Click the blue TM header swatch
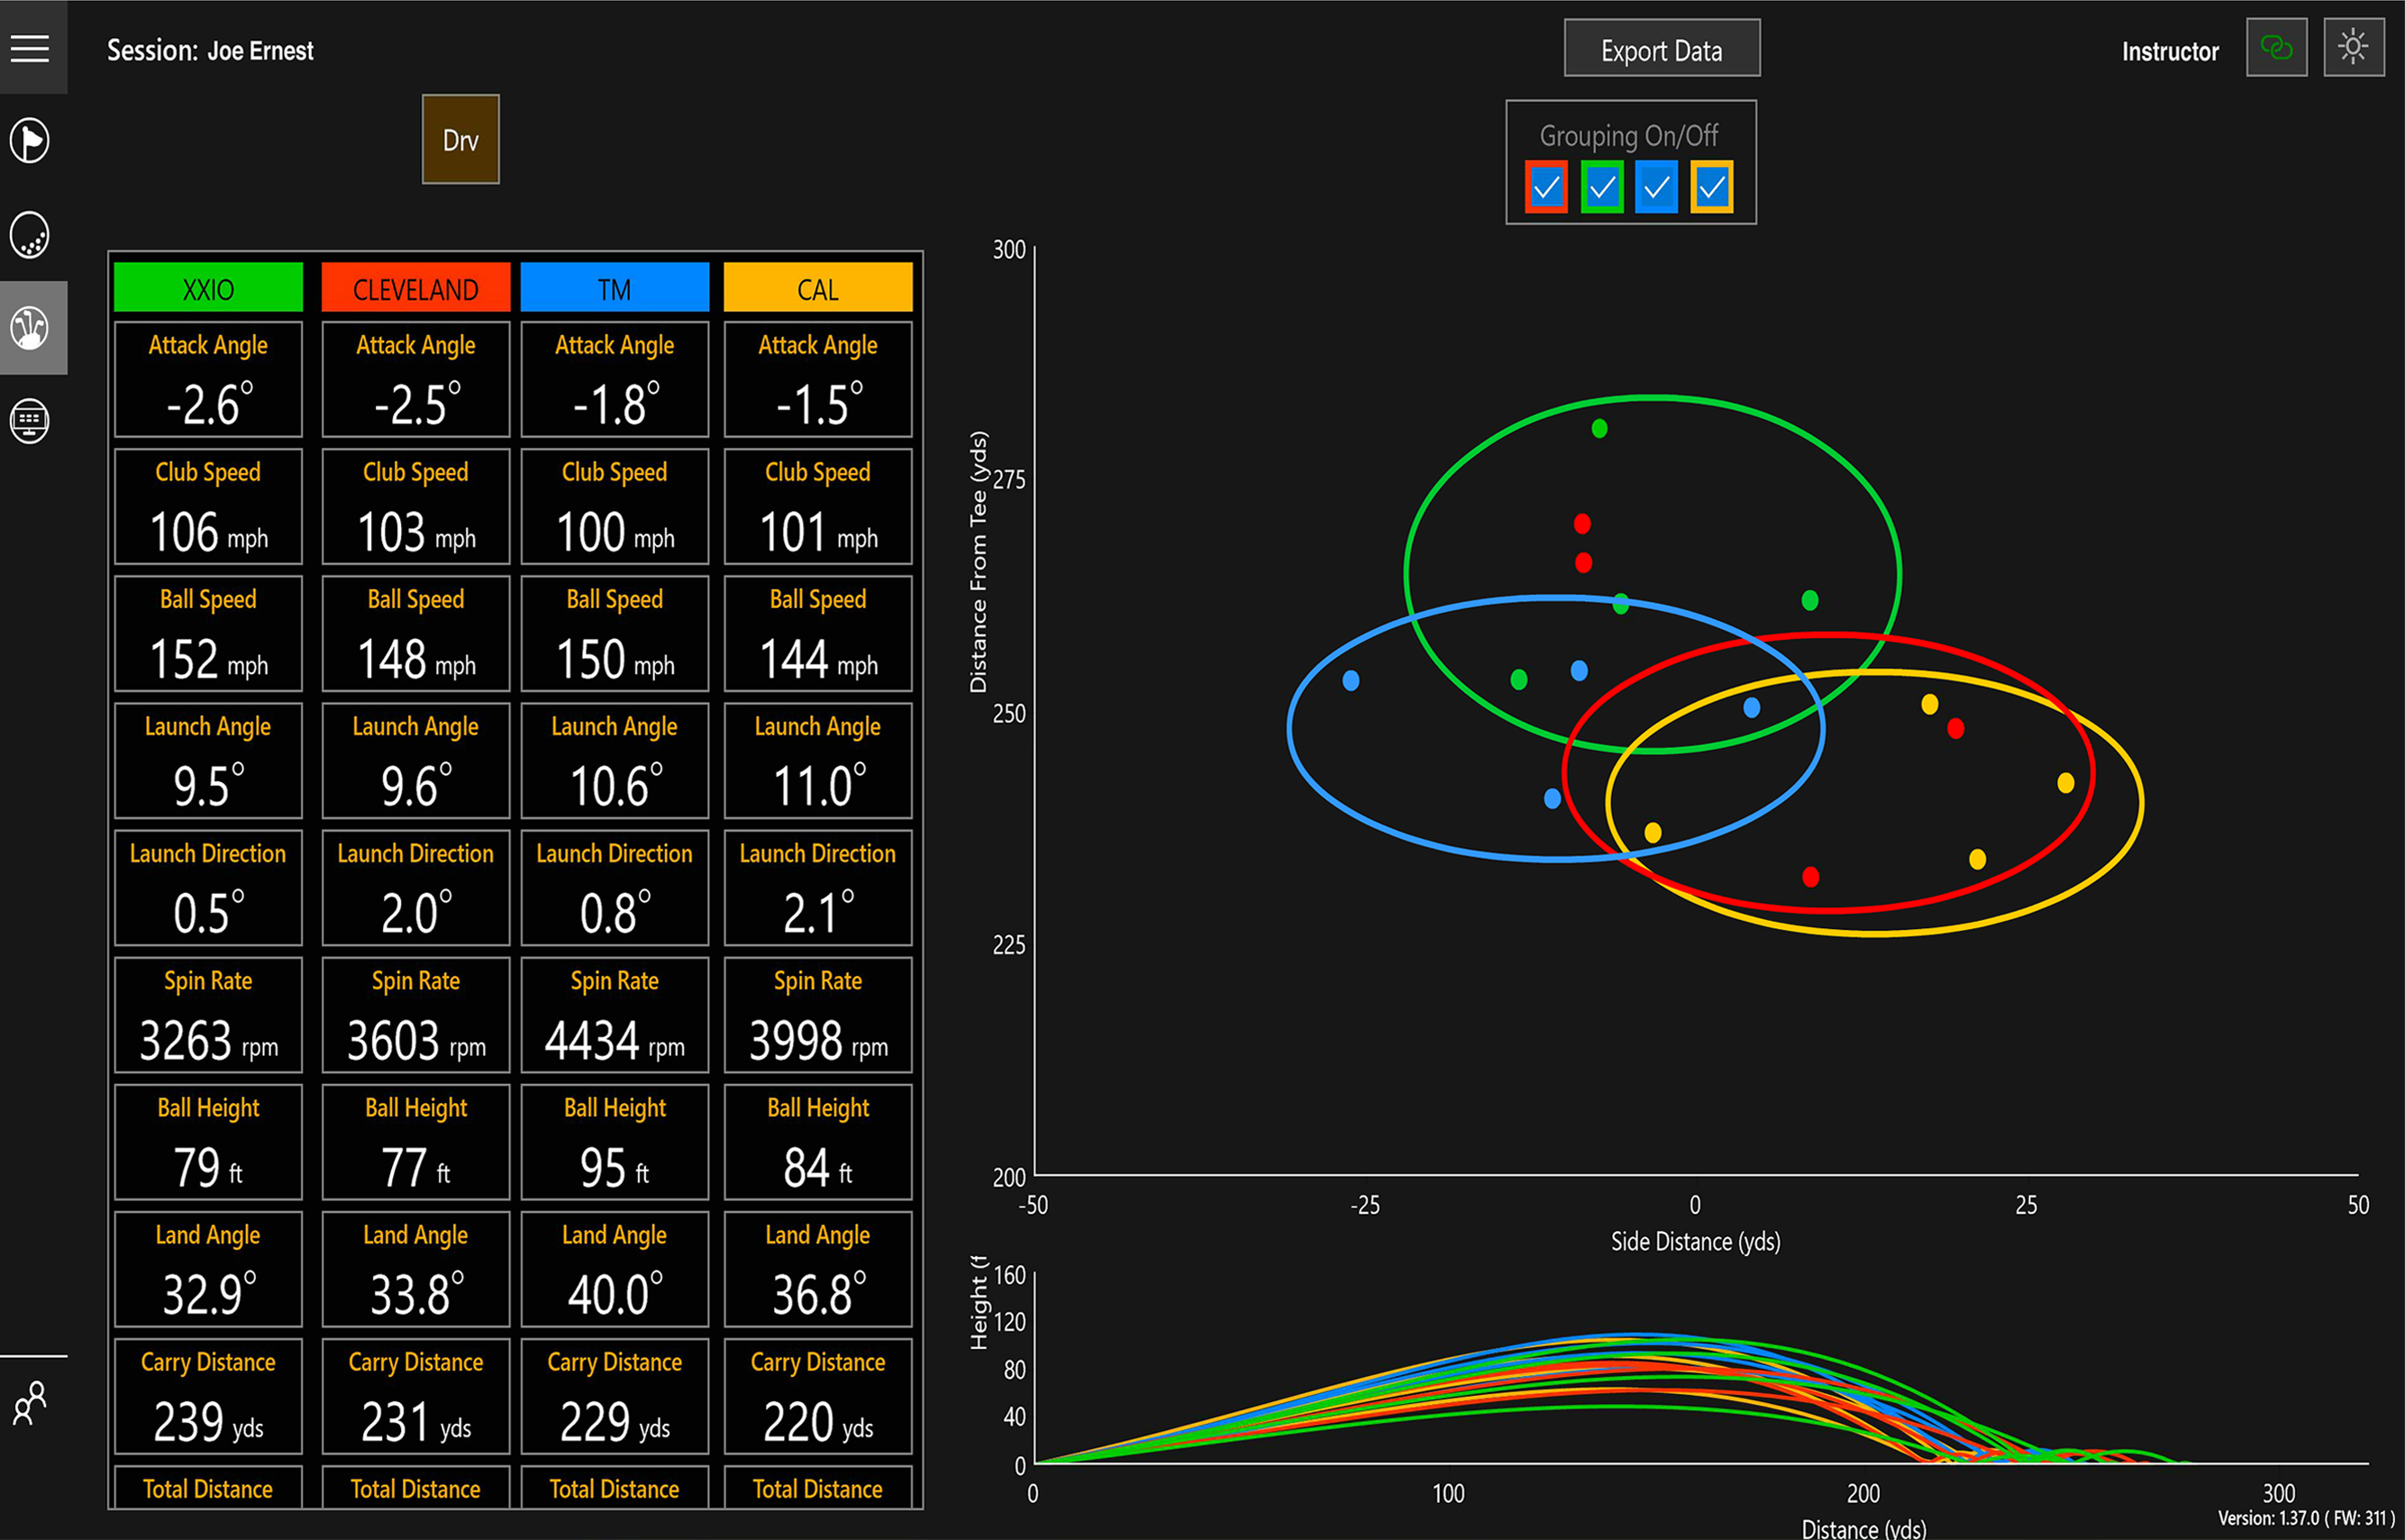Screen dimensions: 2405x1540 pyautogui.click(x=614, y=289)
